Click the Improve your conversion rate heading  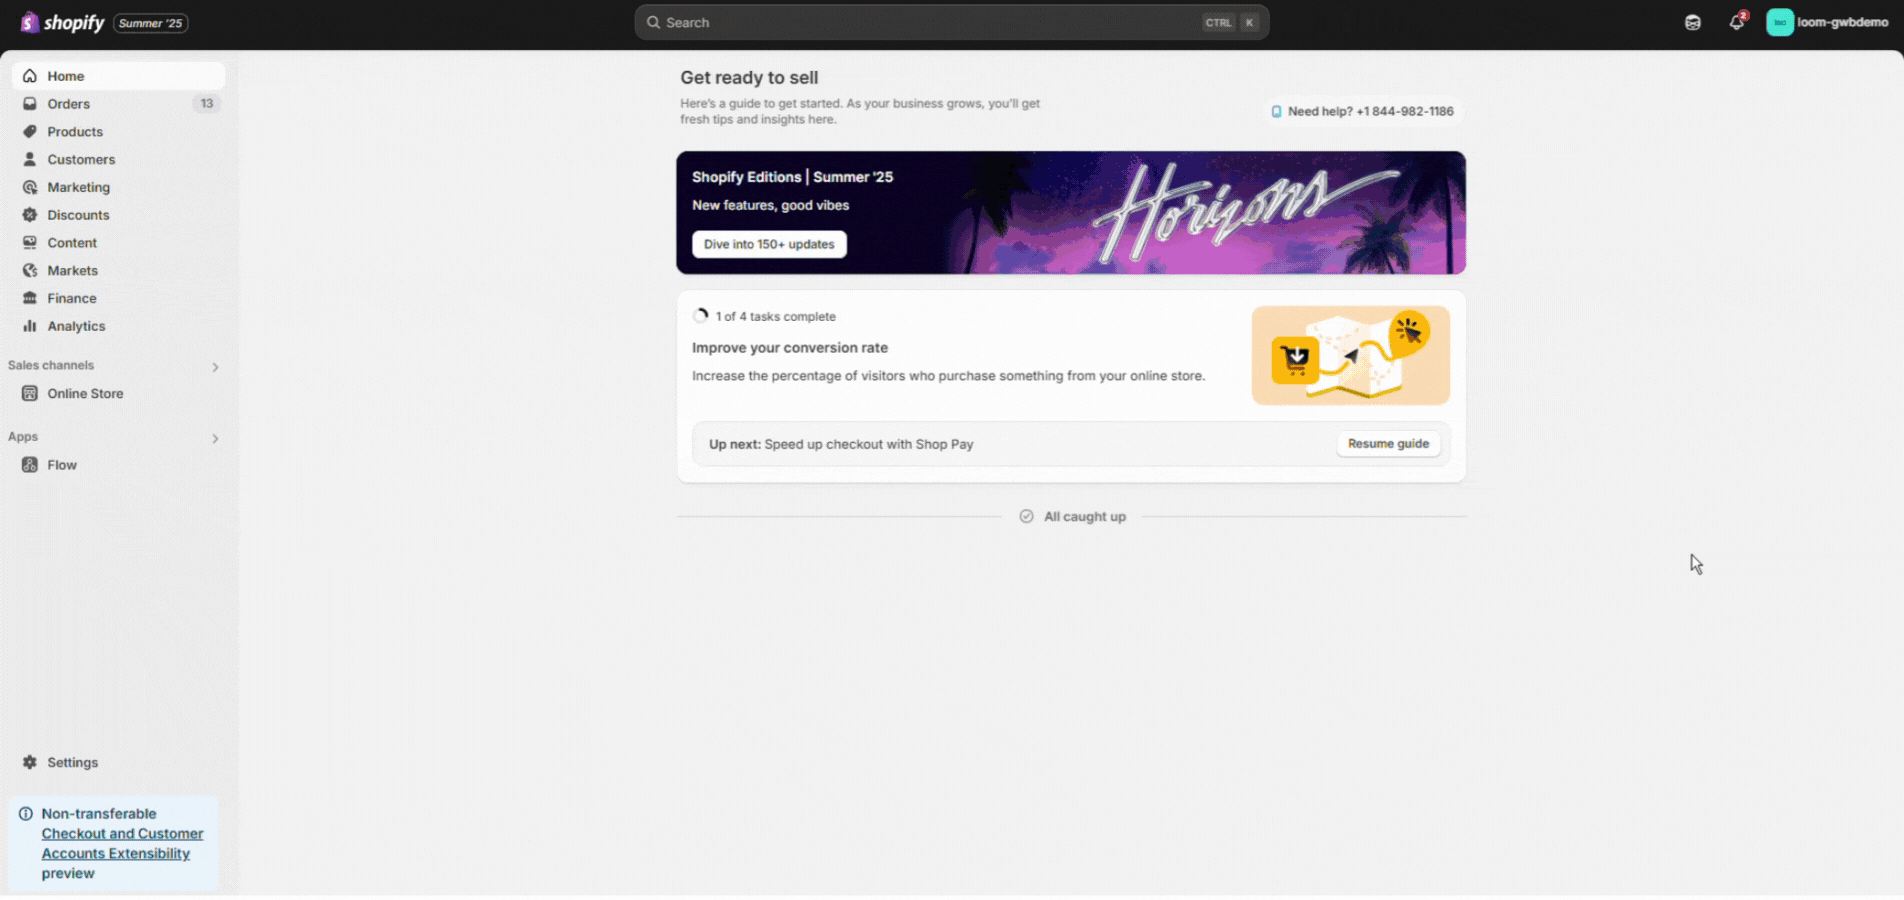(790, 348)
